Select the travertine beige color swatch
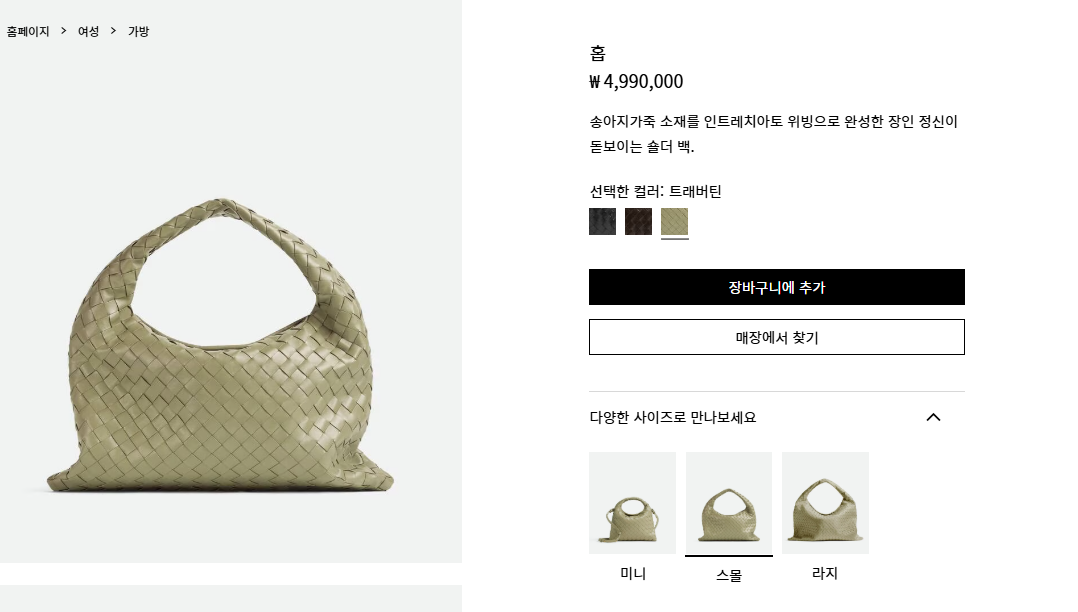The width and height of the screenshot is (1078, 612). click(x=674, y=221)
